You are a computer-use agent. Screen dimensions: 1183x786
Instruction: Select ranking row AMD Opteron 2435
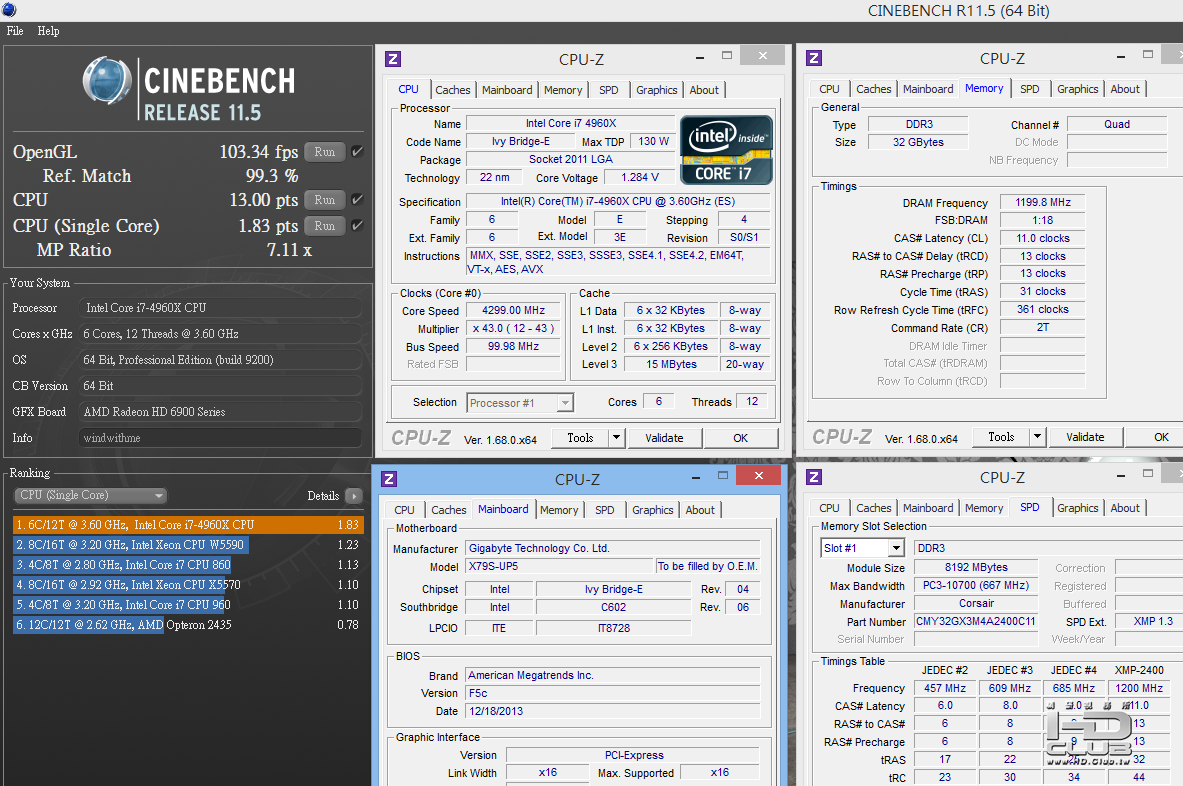(x=189, y=625)
